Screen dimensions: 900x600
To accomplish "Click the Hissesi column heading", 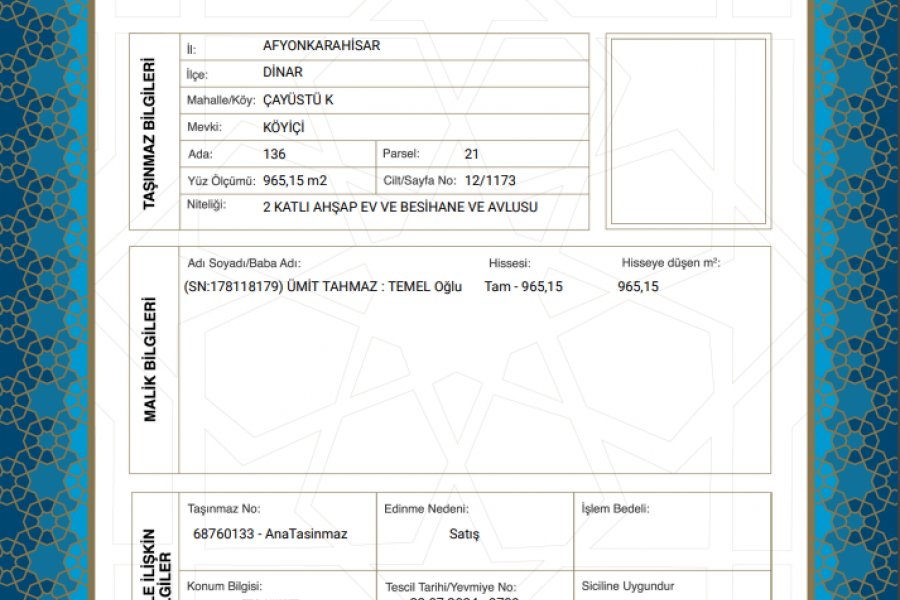I will point(510,263).
